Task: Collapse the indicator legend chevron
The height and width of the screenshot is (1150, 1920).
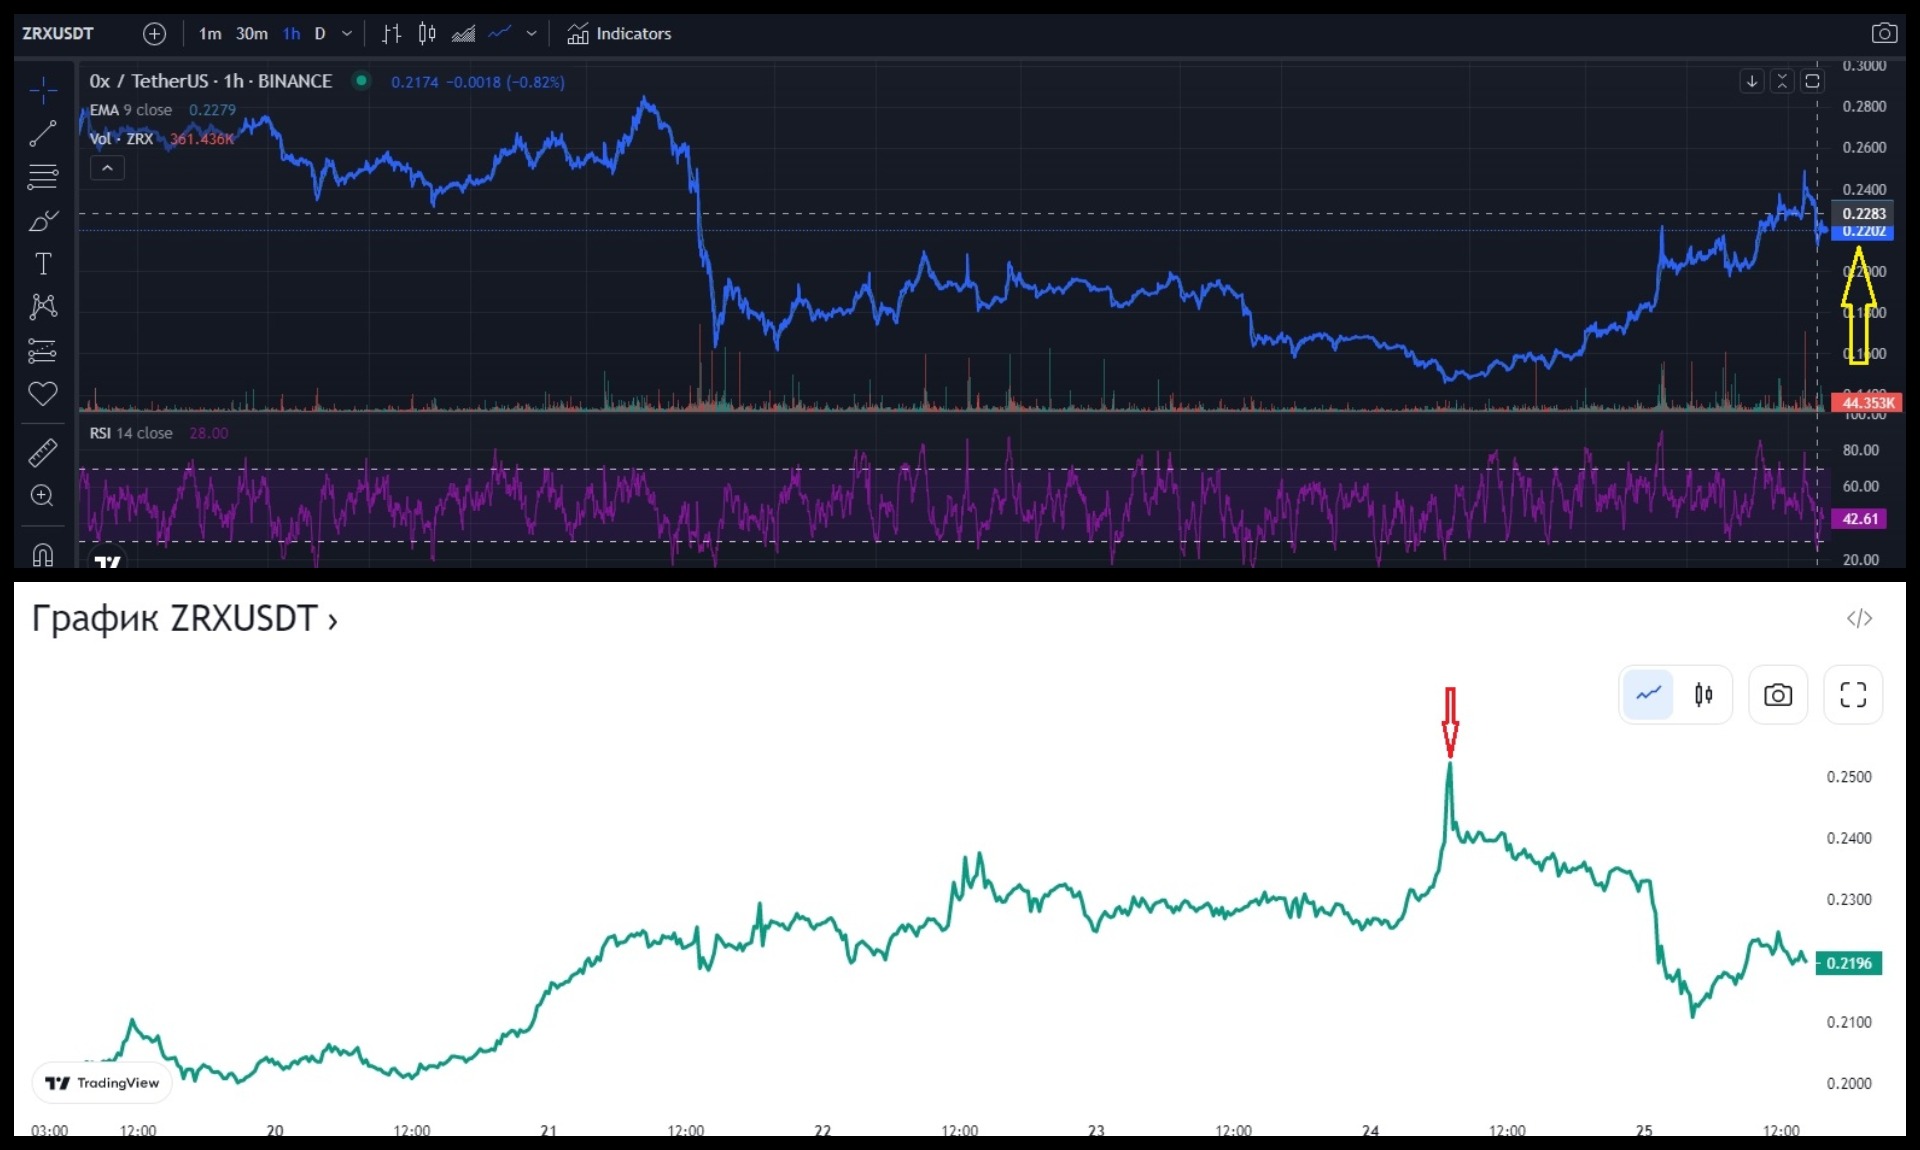Action: [107, 168]
